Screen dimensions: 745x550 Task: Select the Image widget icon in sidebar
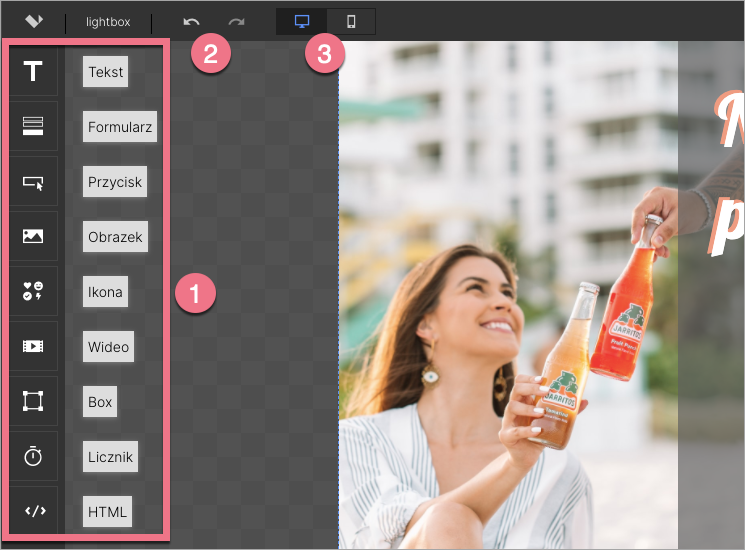[33, 237]
